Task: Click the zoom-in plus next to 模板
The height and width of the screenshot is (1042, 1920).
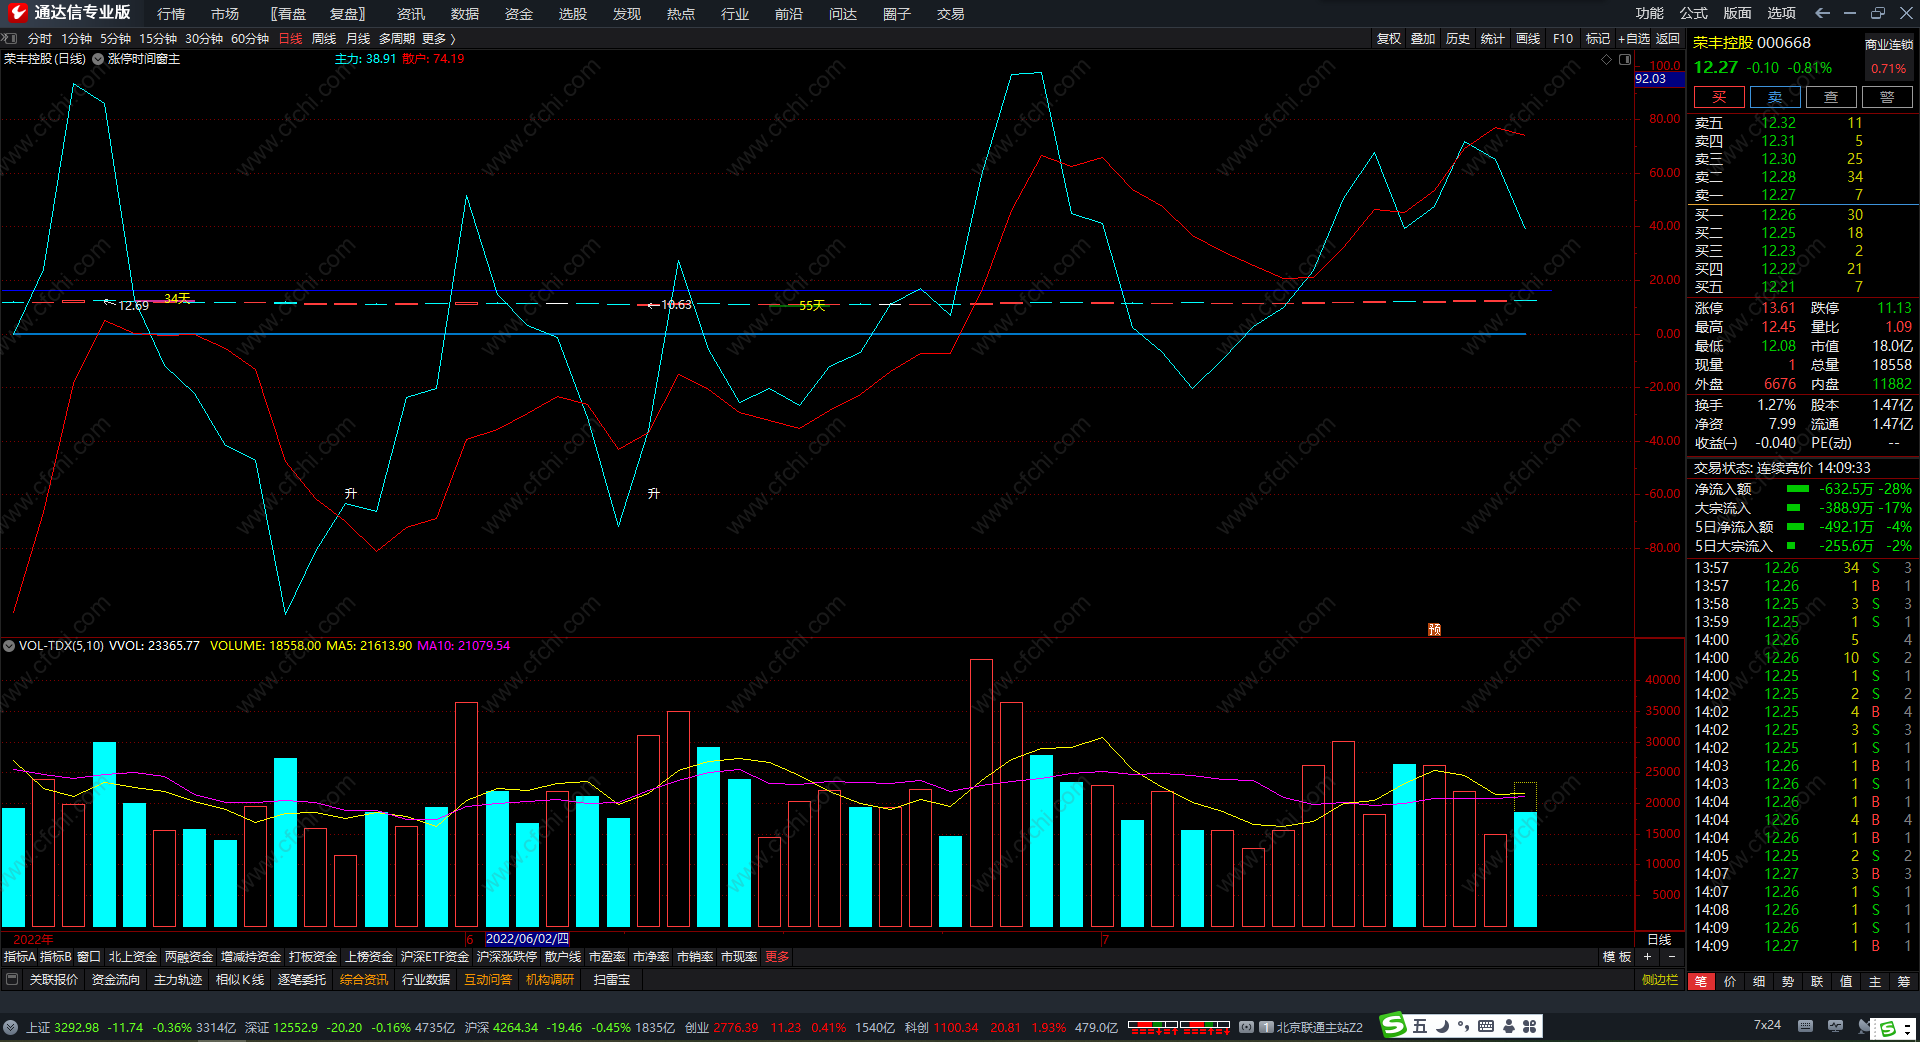Action: pyautogui.click(x=1648, y=957)
